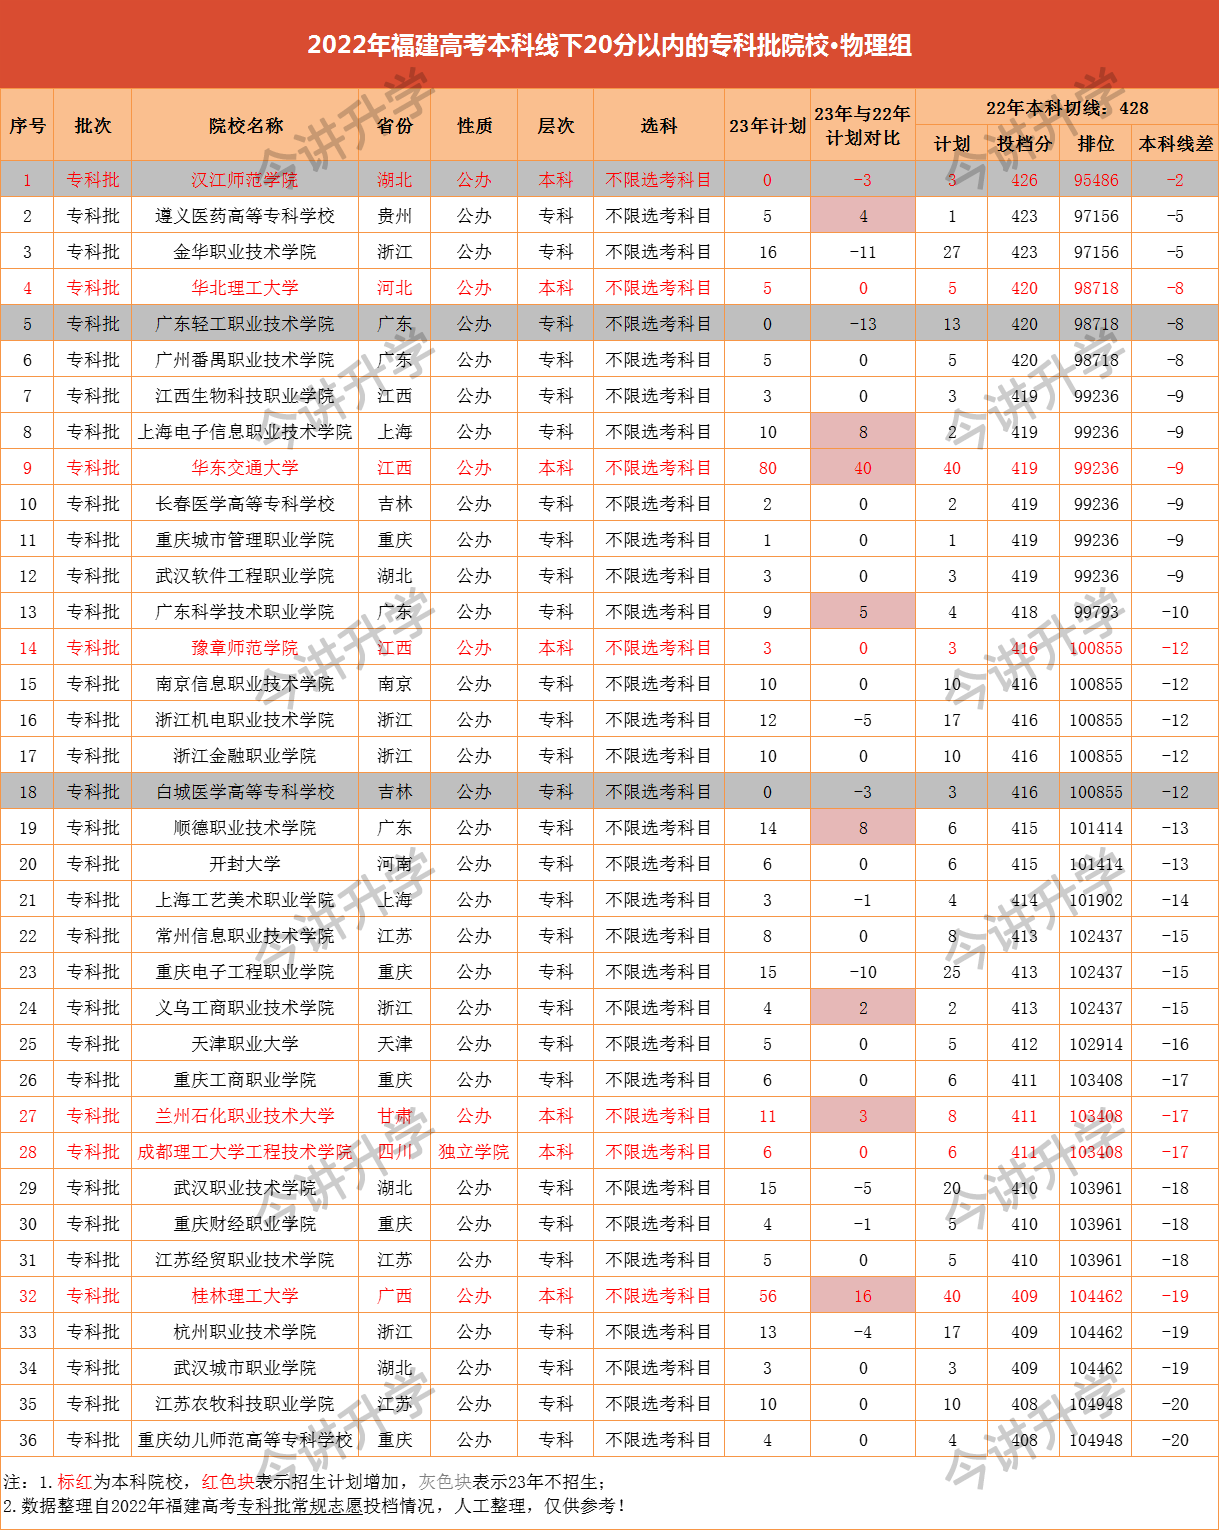Click the 江西生物科技职业学院 cell
The image size is (1219, 1530).
245,396
